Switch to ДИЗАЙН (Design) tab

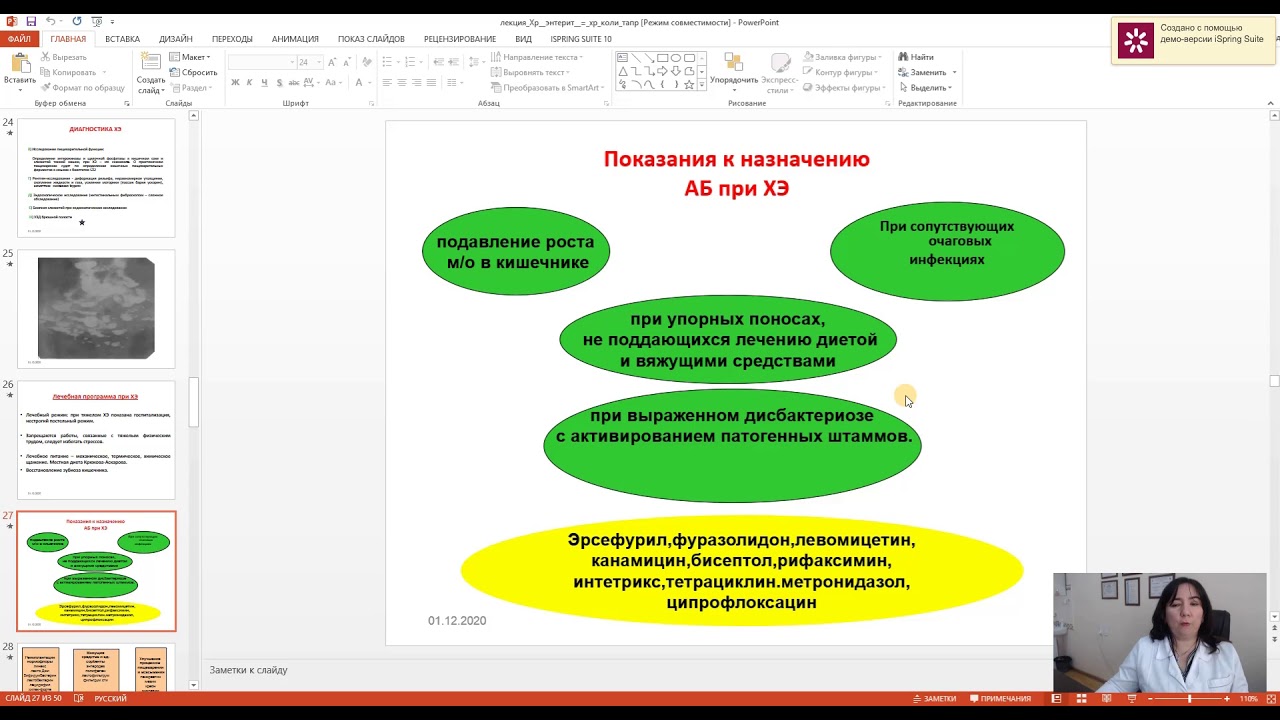click(176, 39)
